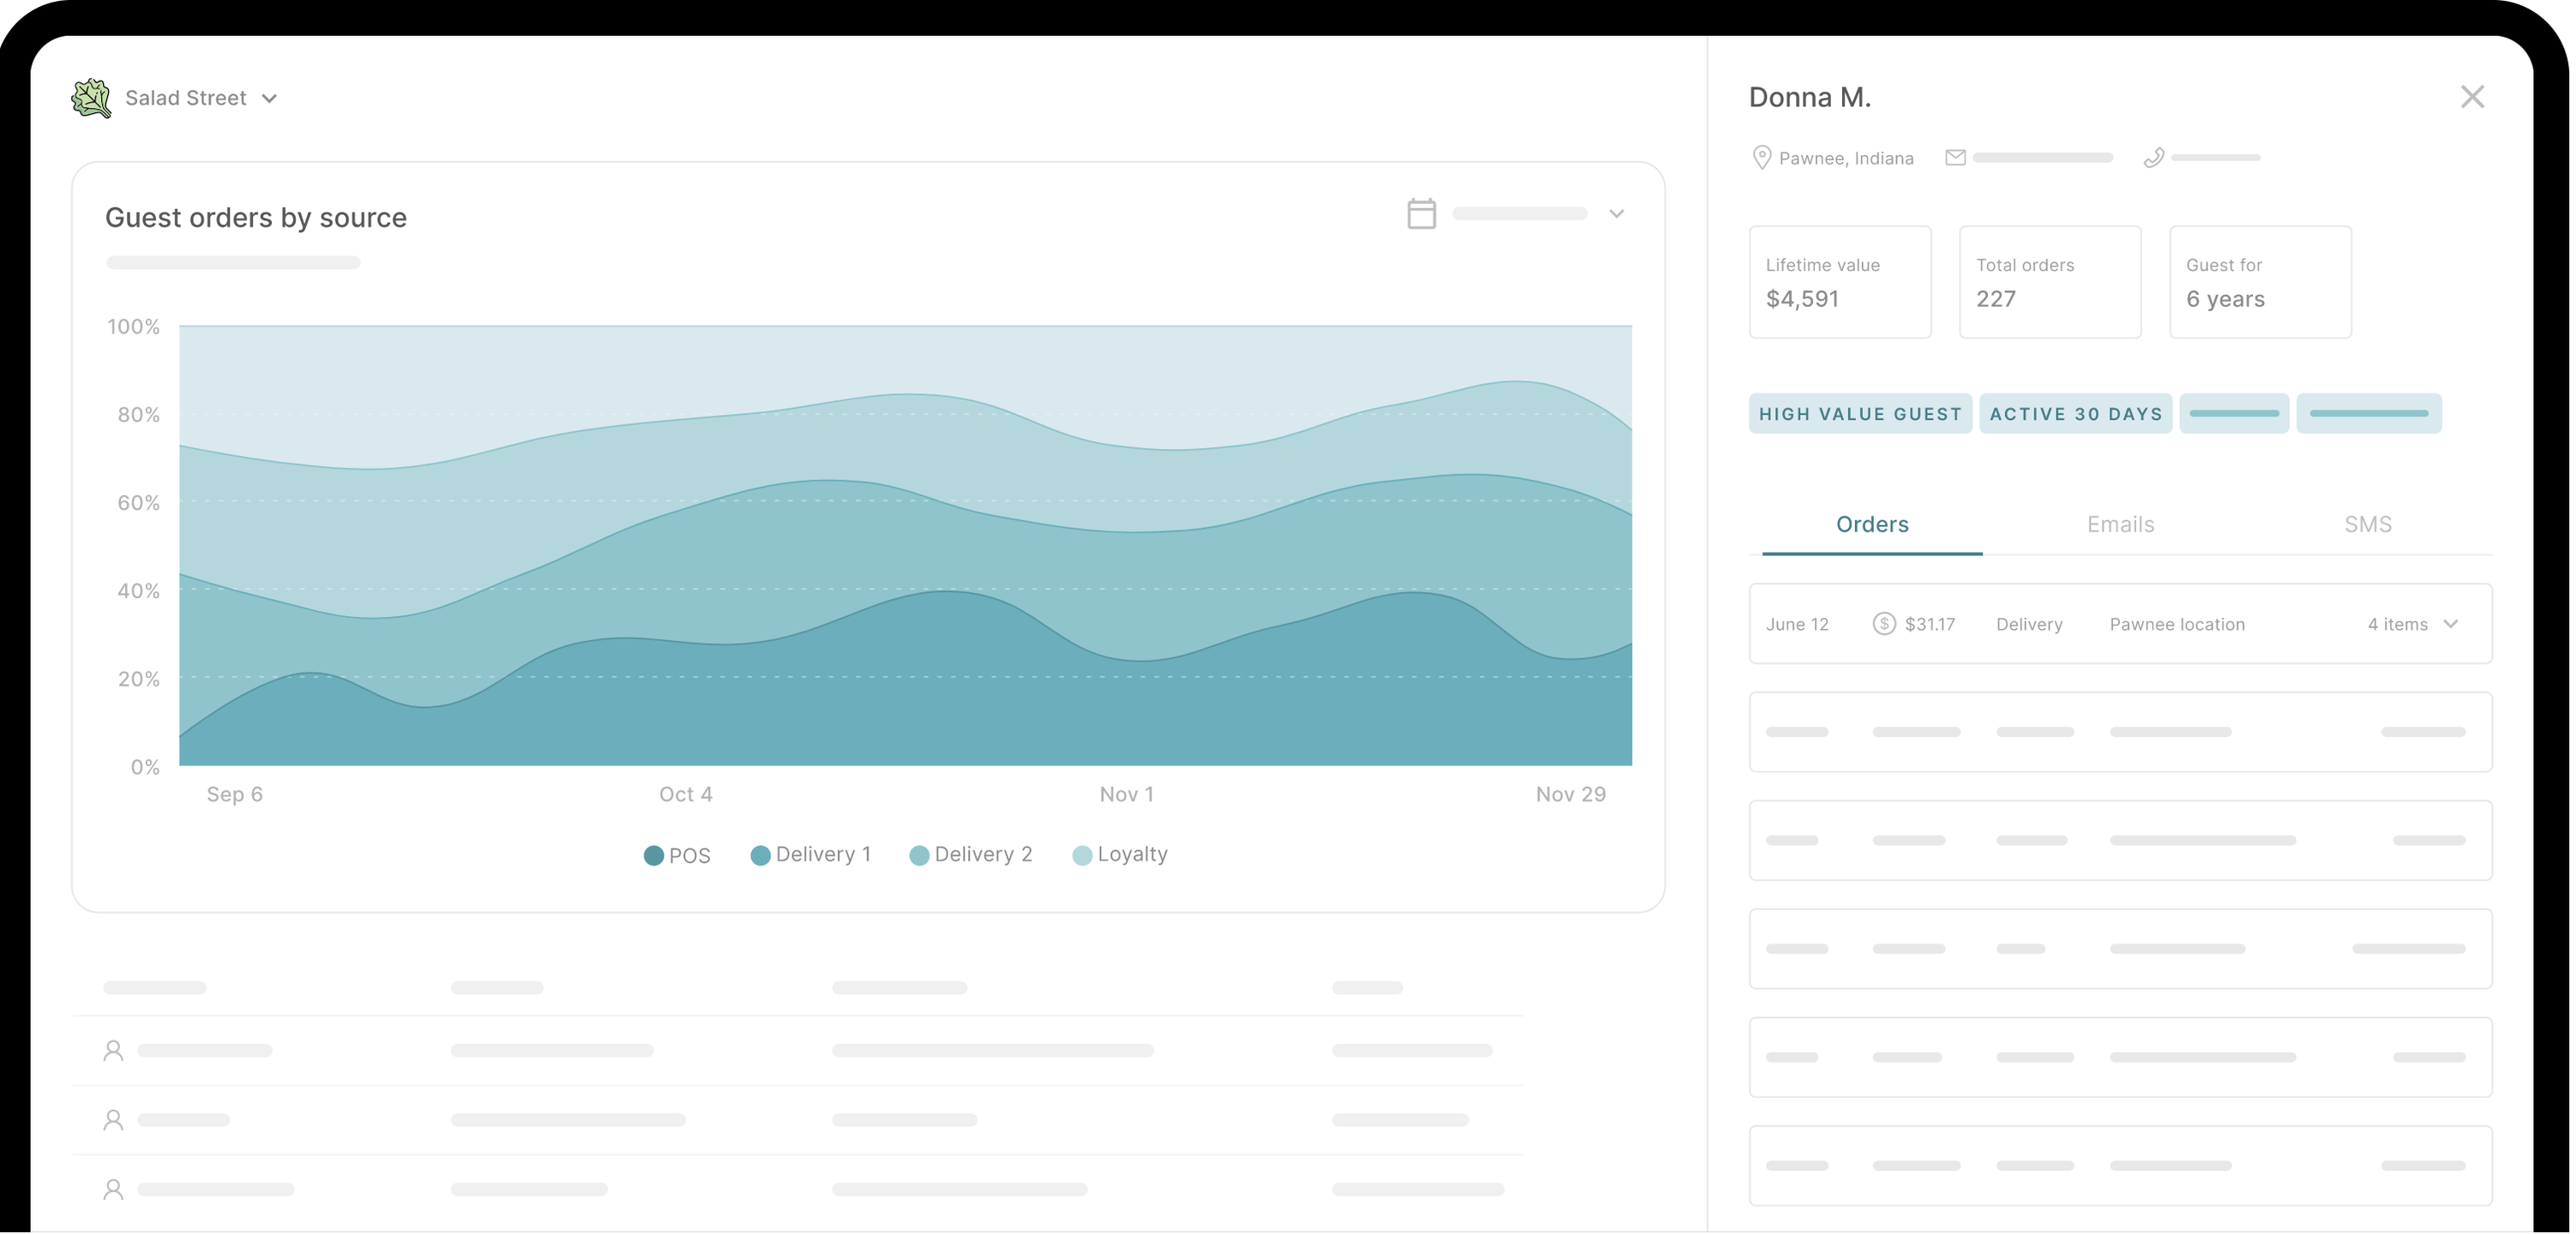The image size is (2576, 1234).
Task: Select the Orders tab
Action: pyautogui.click(x=1871, y=524)
